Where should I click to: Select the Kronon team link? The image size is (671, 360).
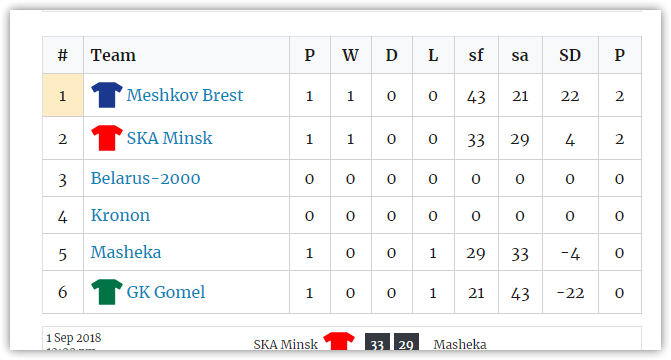(x=120, y=215)
